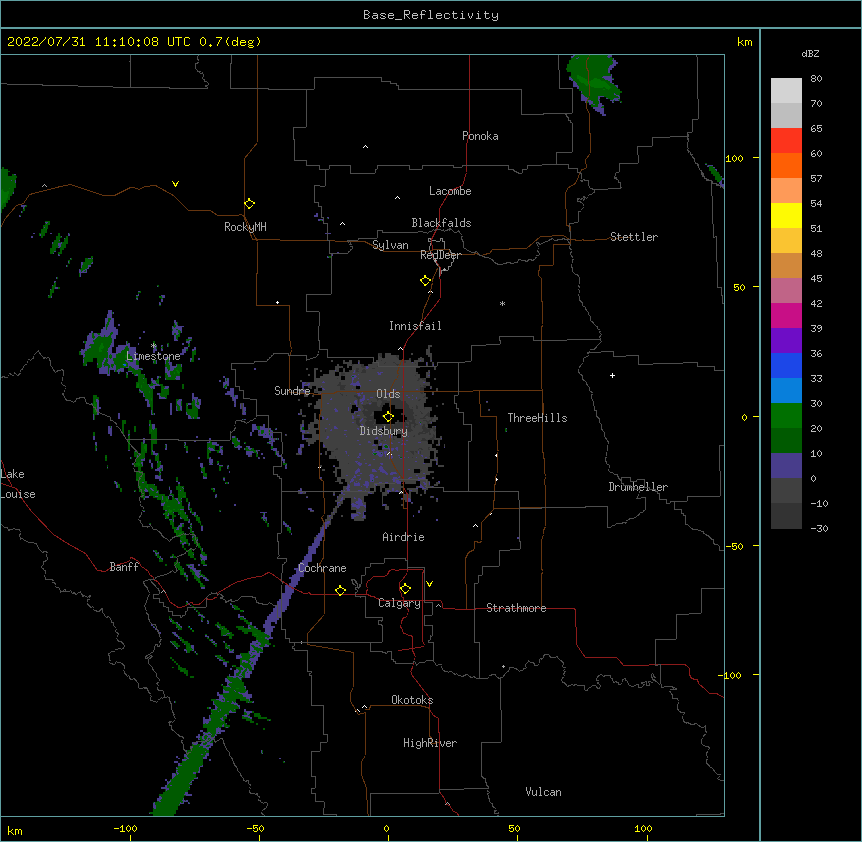
Task: Pick the red 60-65 dBZ legend swatch
Action: coord(786,141)
